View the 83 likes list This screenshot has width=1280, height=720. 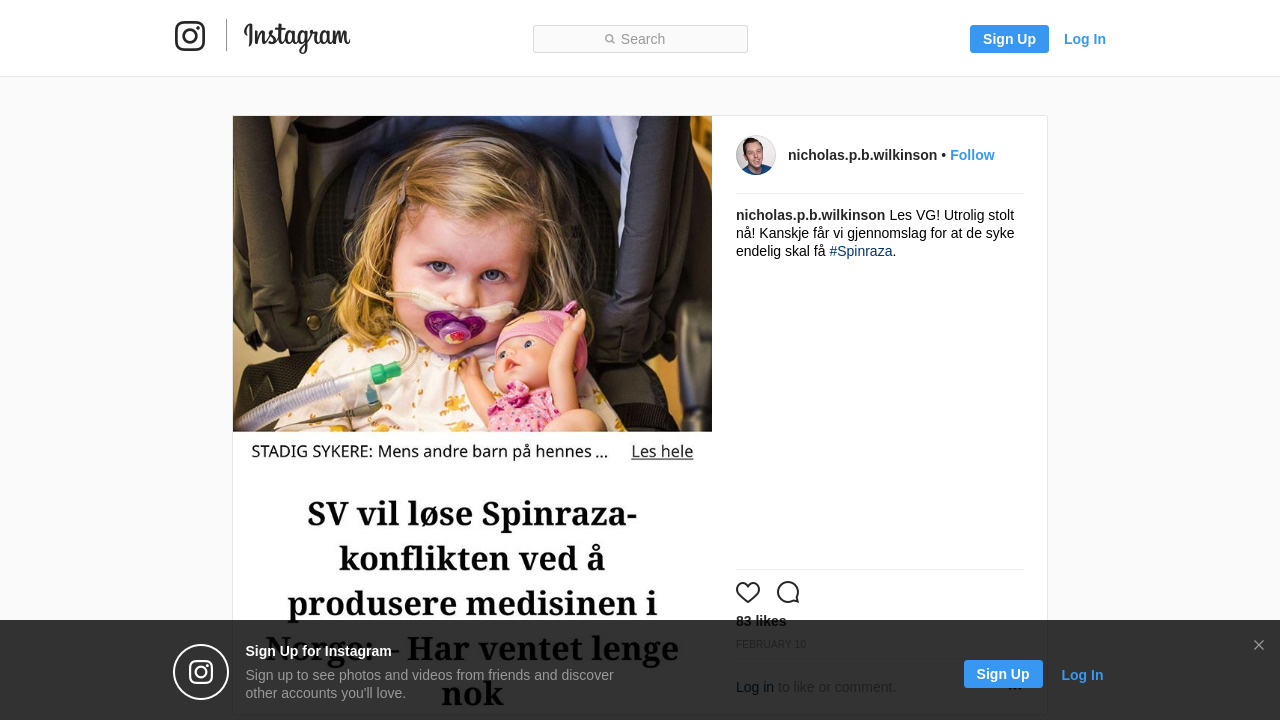[761, 621]
